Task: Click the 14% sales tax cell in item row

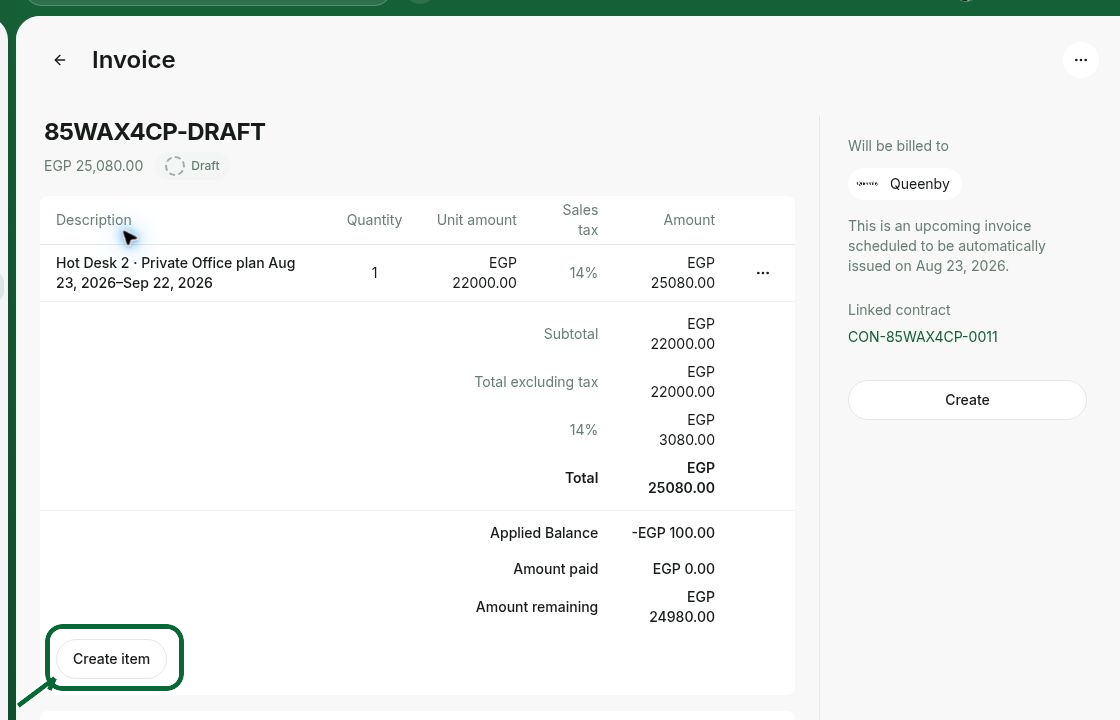Action: point(583,273)
